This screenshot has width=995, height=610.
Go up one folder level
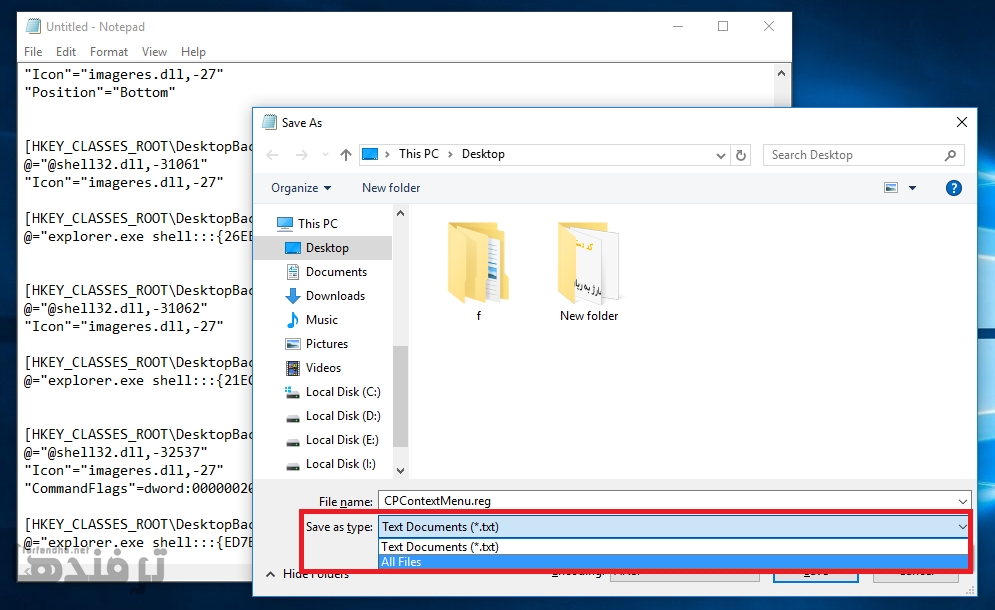pos(346,155)
